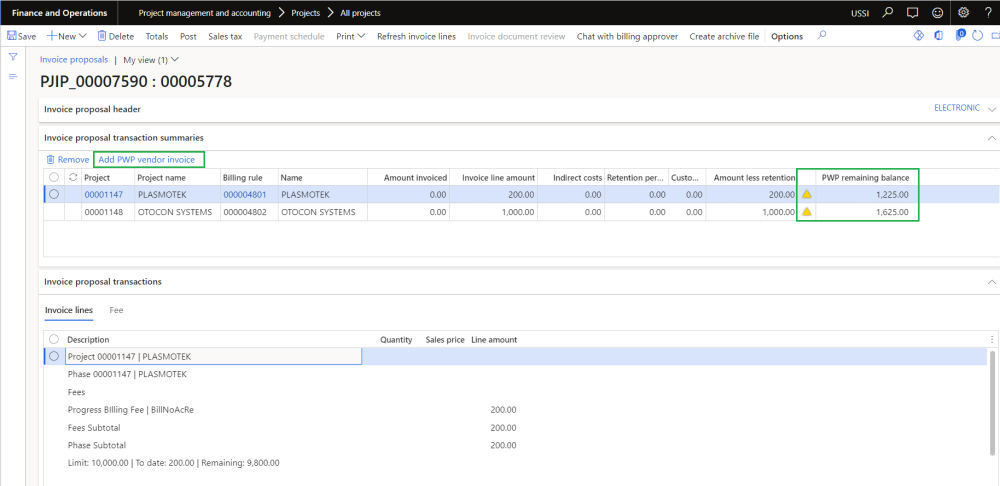Open the messages chat bubble icon

pos(911,13)
